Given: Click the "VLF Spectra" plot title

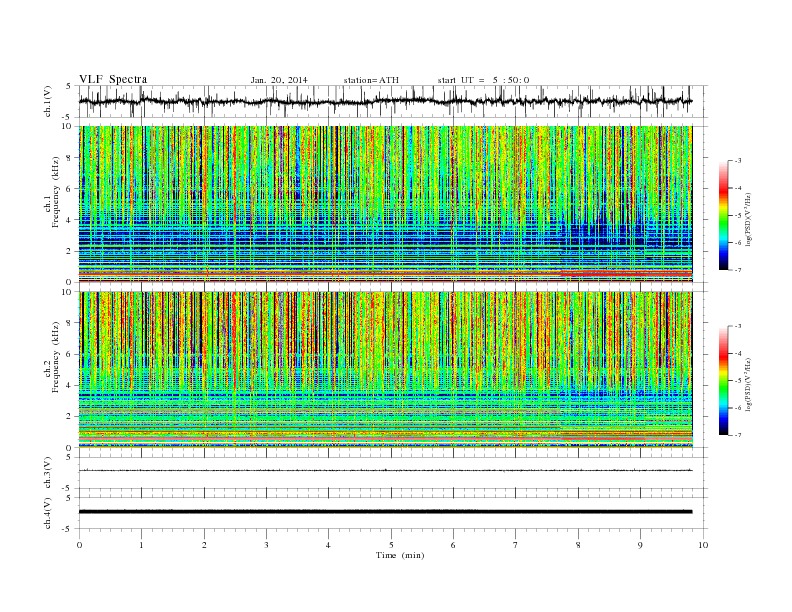Looking at the screenshot, I should coord(113,79).
